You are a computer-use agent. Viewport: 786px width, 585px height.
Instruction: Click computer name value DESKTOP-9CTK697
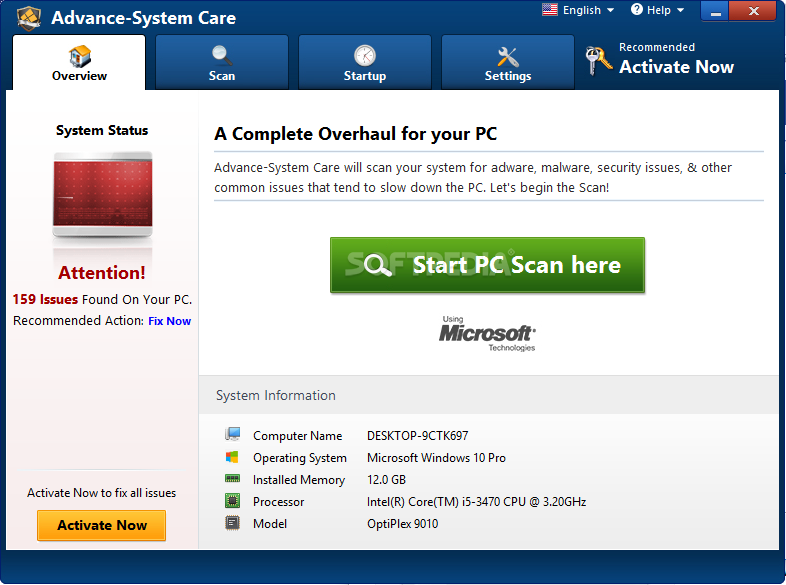tap(418, 436)
